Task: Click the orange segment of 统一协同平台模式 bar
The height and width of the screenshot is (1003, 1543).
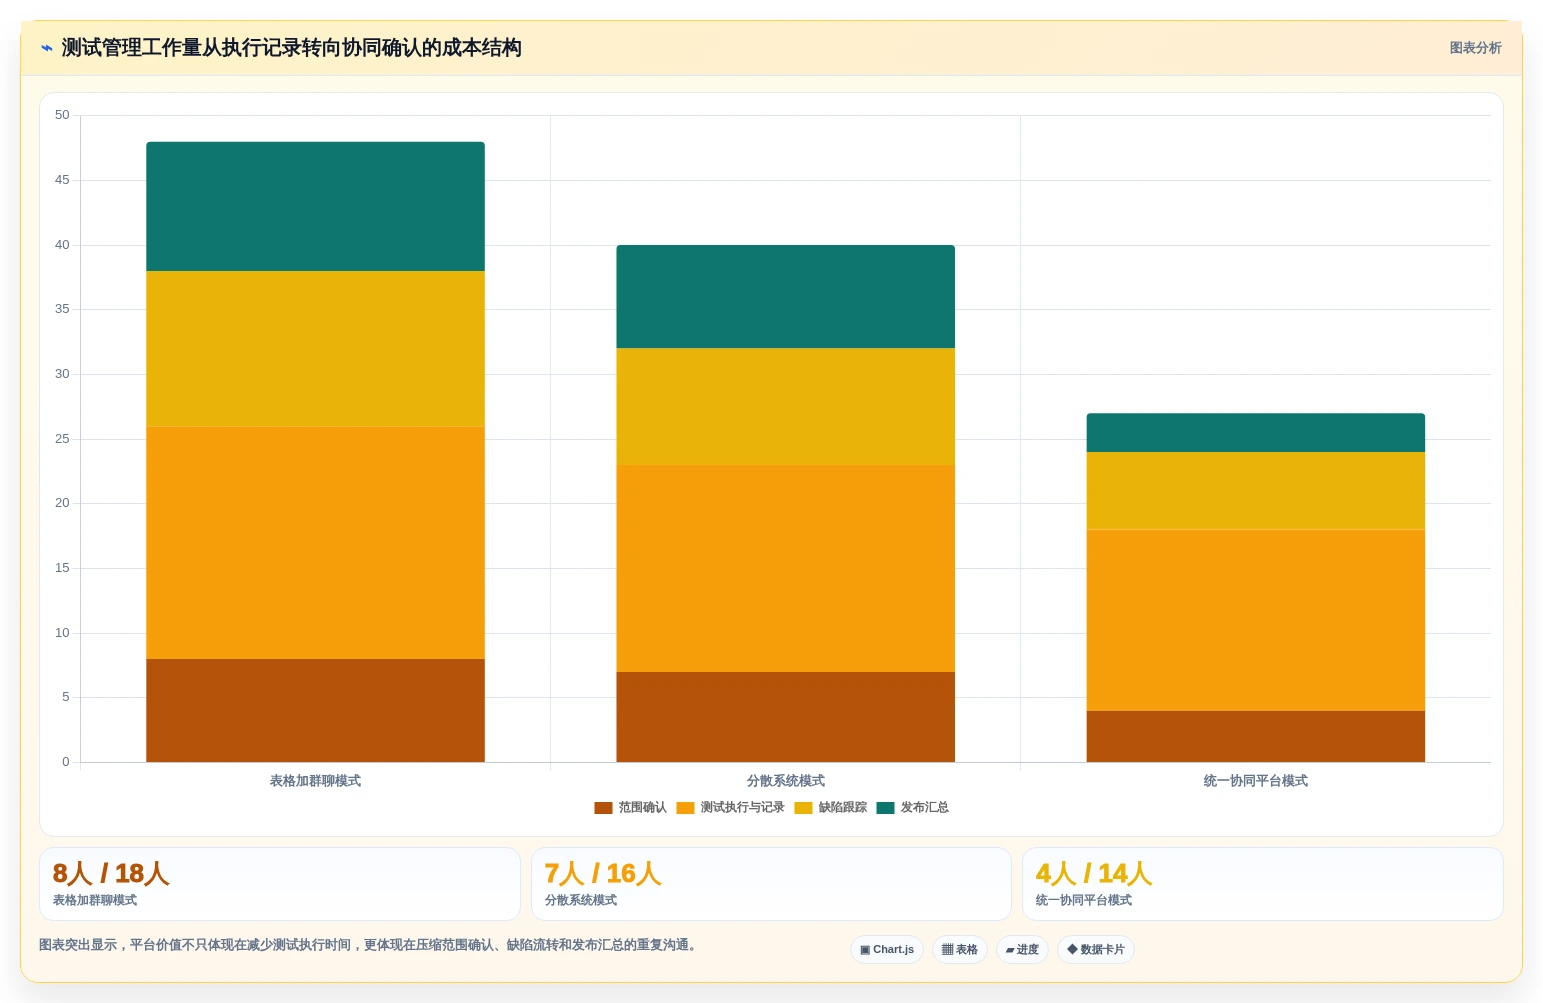Action: pos(1255,620)
